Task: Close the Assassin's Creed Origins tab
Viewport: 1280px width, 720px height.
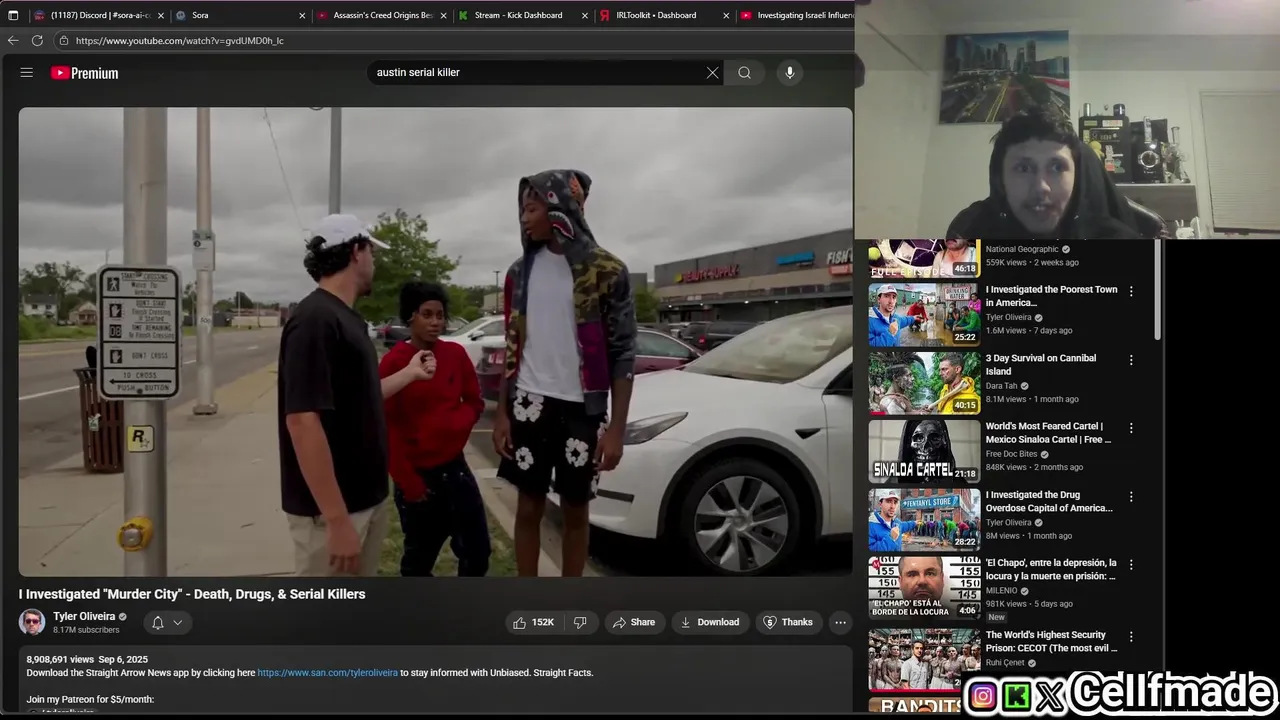Action: point(444,15)
